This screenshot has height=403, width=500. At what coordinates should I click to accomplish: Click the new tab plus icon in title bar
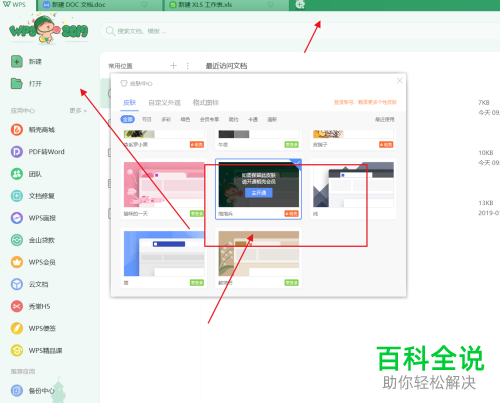coord(300,5)
